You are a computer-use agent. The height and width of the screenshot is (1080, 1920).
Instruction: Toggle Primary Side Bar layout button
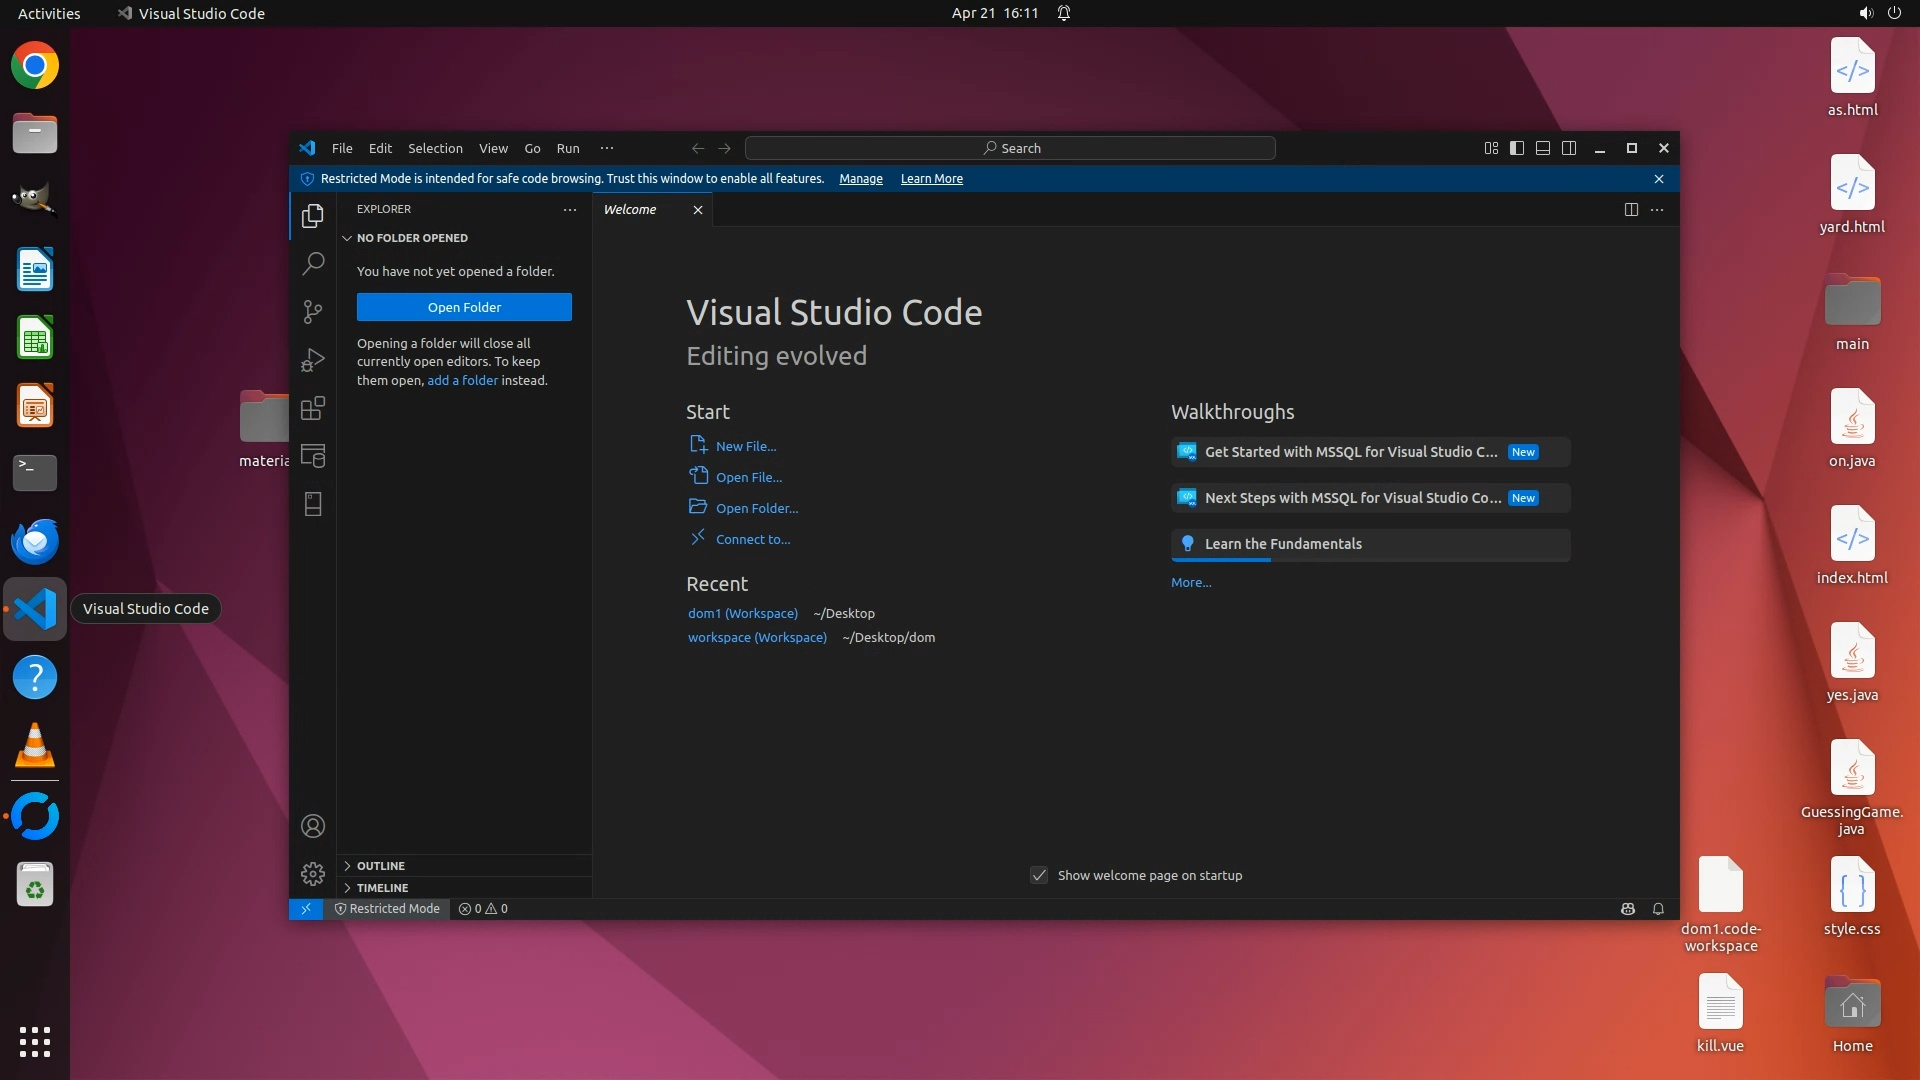point(1517,148)
